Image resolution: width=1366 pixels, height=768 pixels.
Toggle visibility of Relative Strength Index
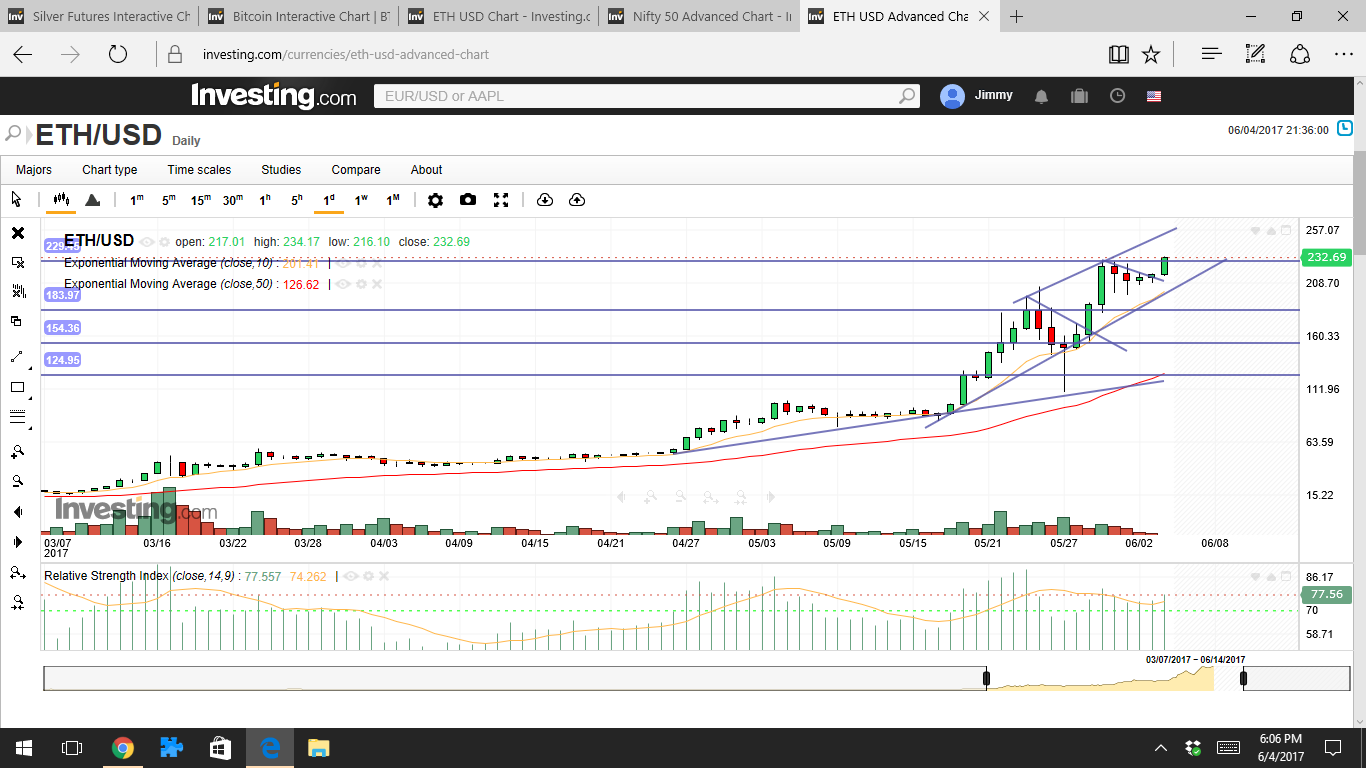click(x=351, y=576)
